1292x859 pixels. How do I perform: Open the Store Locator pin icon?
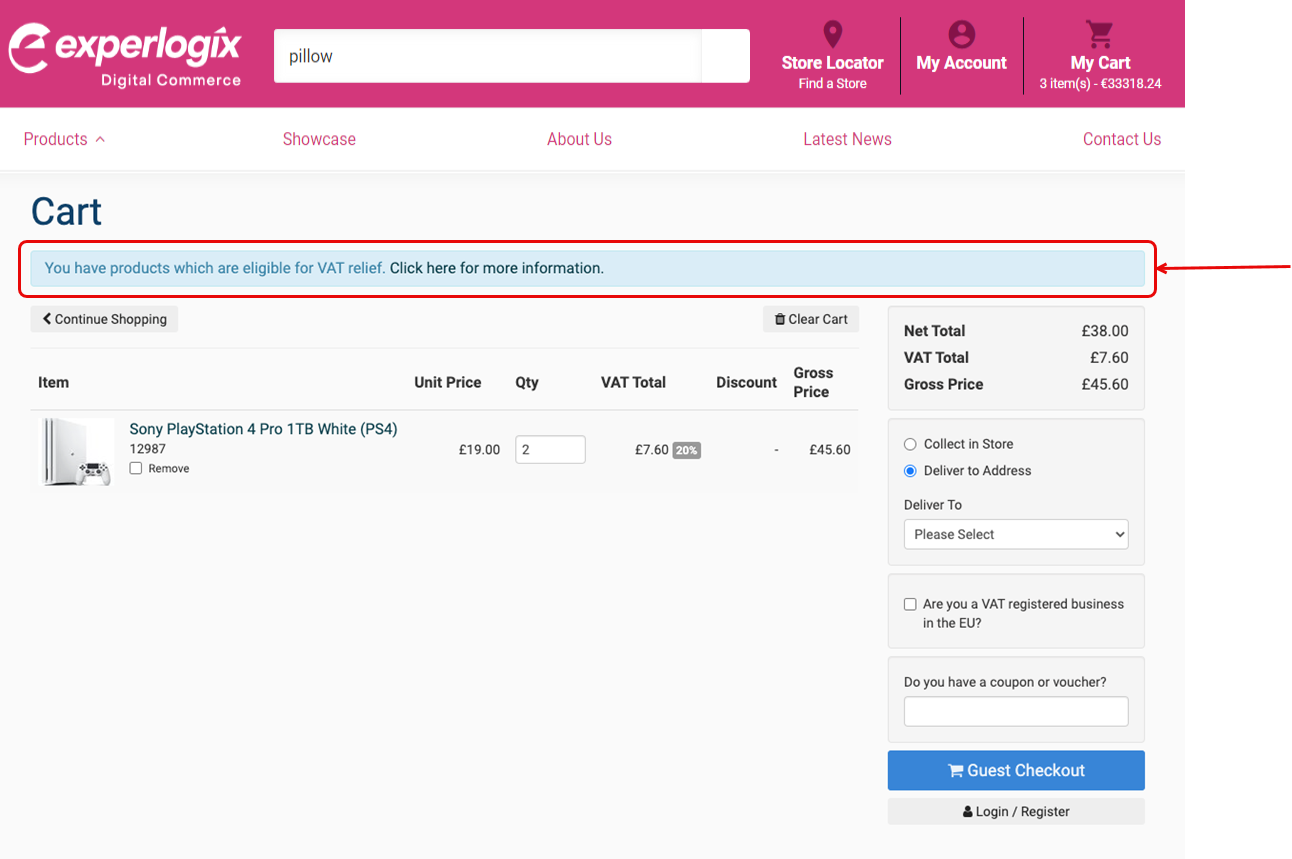(x=832, y=34)
